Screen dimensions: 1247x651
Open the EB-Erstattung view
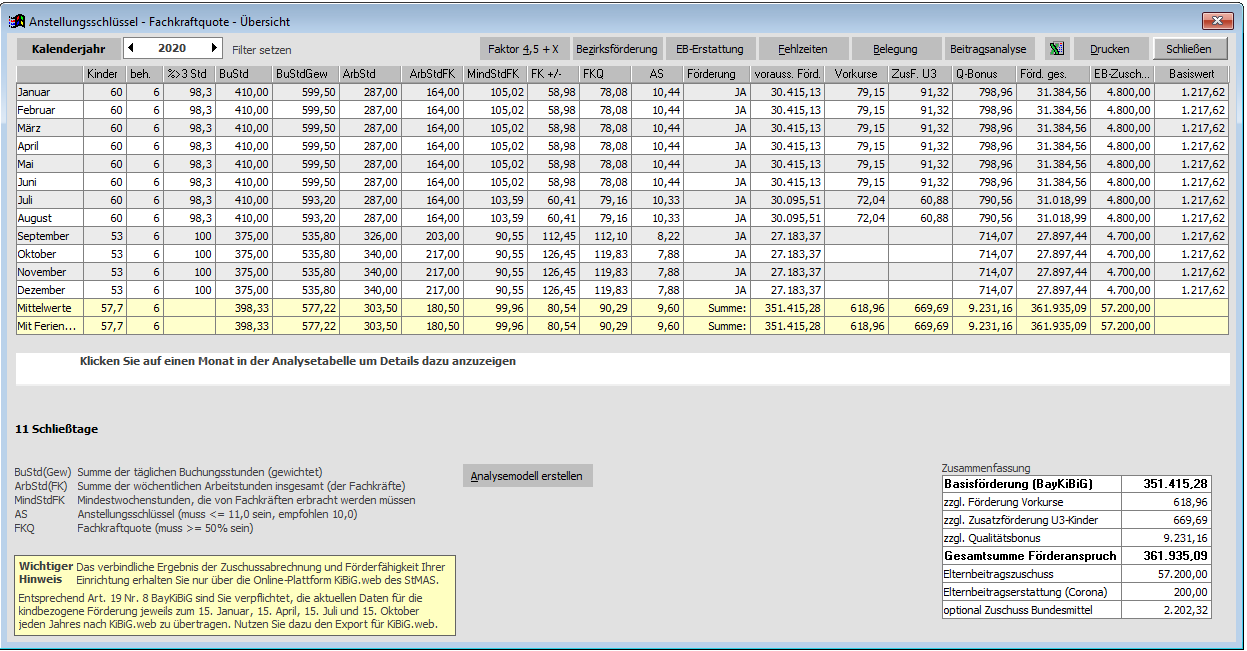tap(709, 48)
